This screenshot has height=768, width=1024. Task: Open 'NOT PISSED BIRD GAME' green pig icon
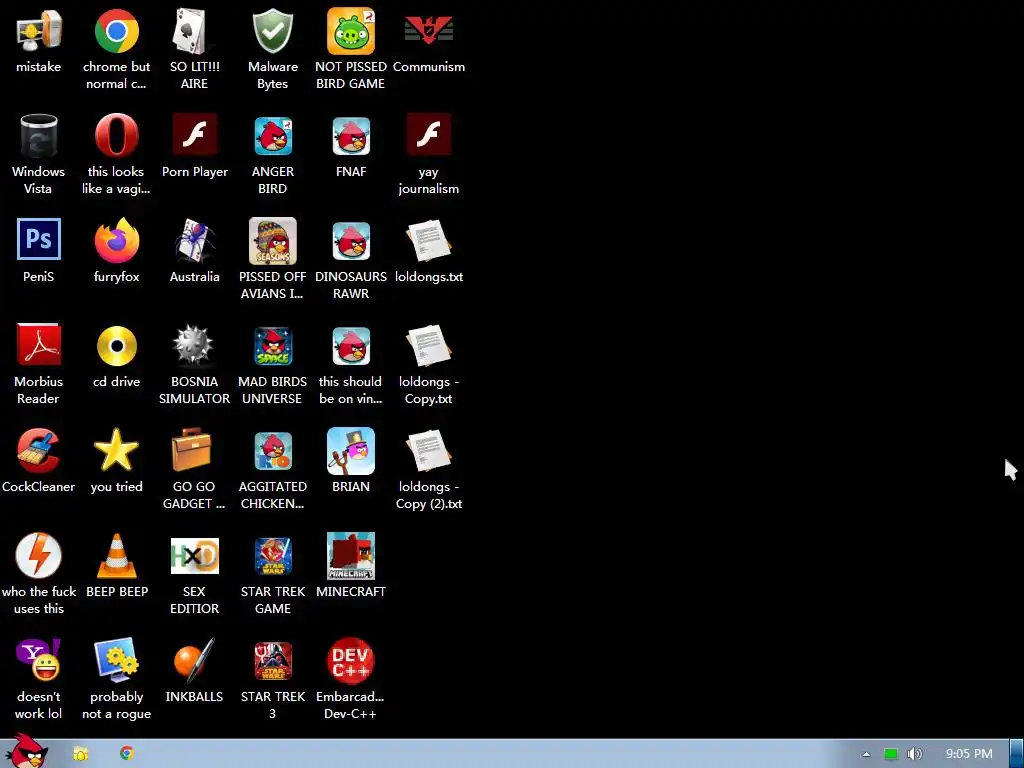(351, 31)
